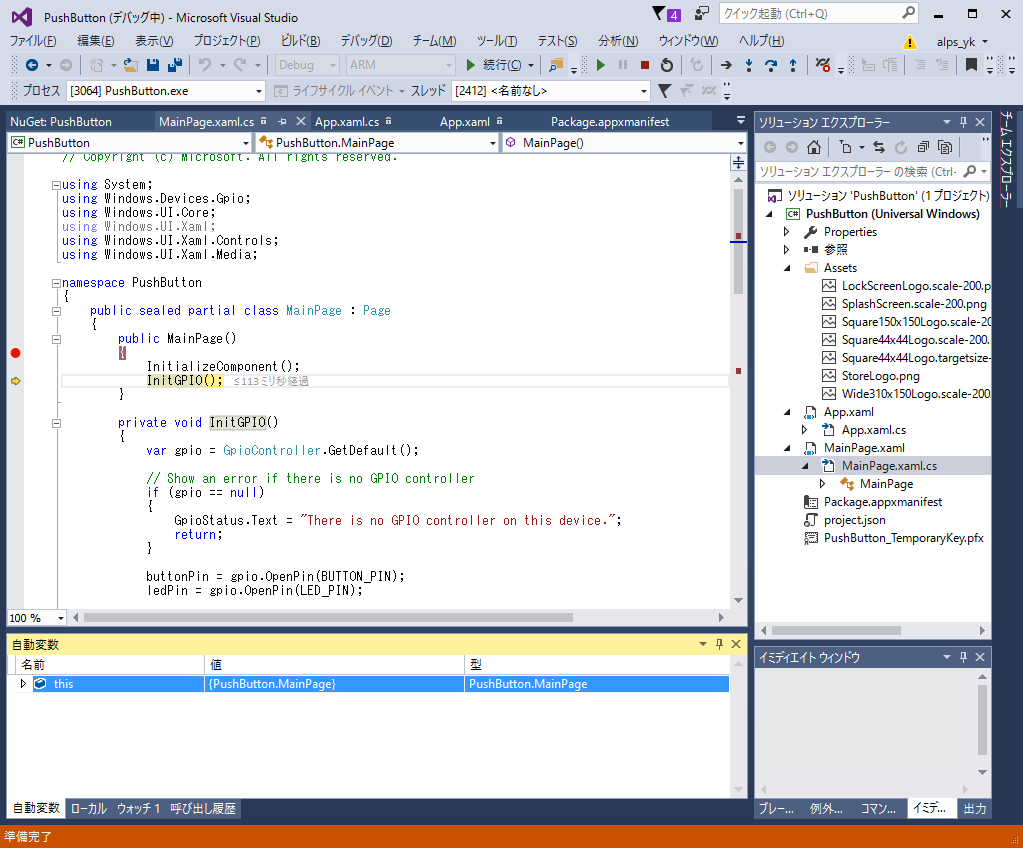Open file using the folder icon
Viewport: 1023px width, 848px height.
point(130,65)
